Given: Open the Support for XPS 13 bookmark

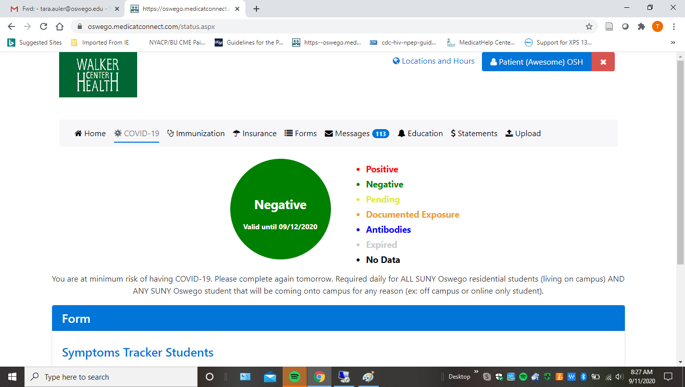Looking at the screenshot, I should [x=558, y=42].
